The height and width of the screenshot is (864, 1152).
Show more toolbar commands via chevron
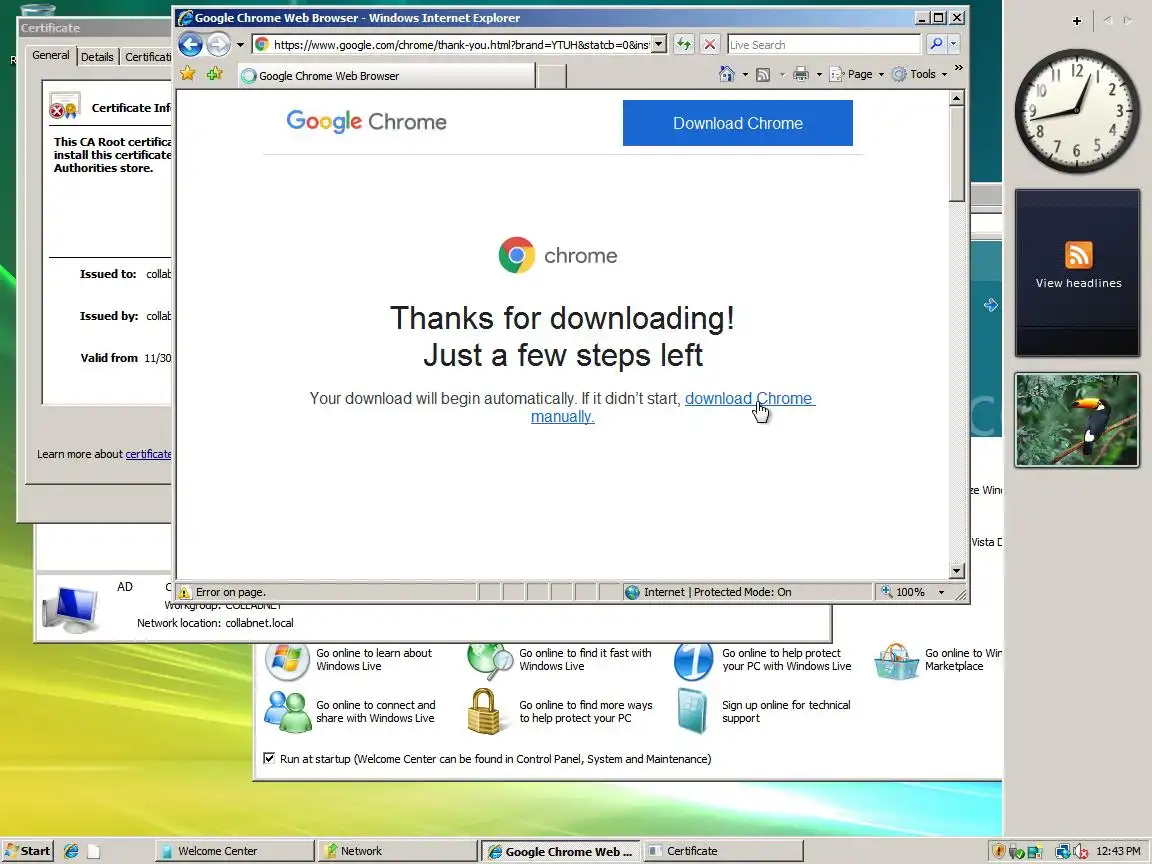[958, 68]
